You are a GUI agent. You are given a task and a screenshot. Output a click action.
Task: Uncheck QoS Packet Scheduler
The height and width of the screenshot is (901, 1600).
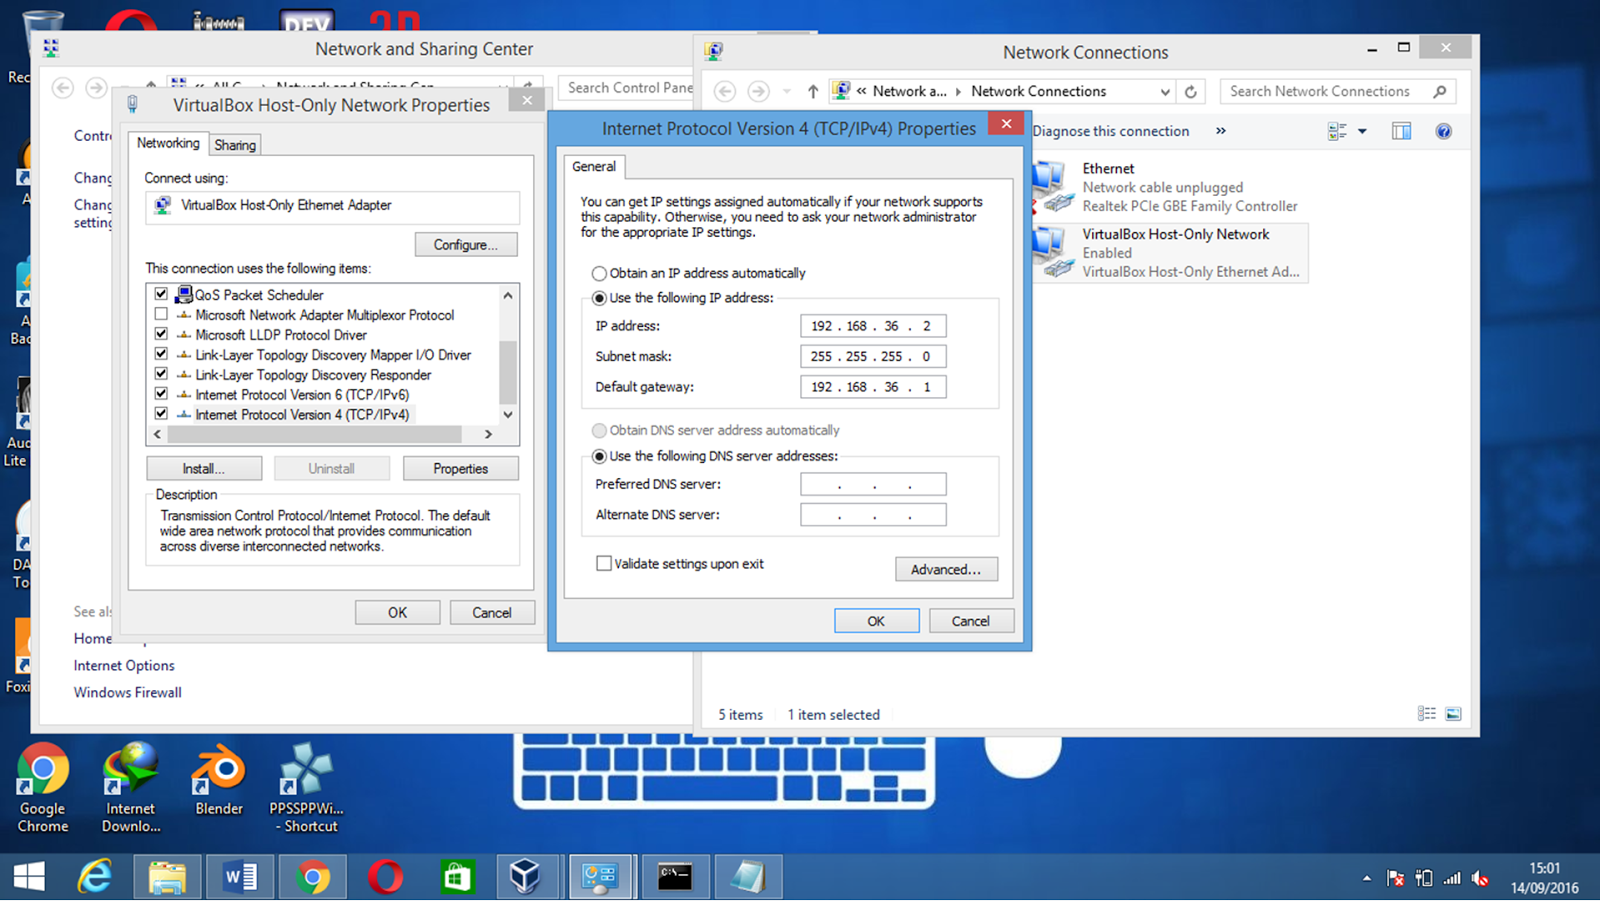pyautogui.click(x=161, y=294)
